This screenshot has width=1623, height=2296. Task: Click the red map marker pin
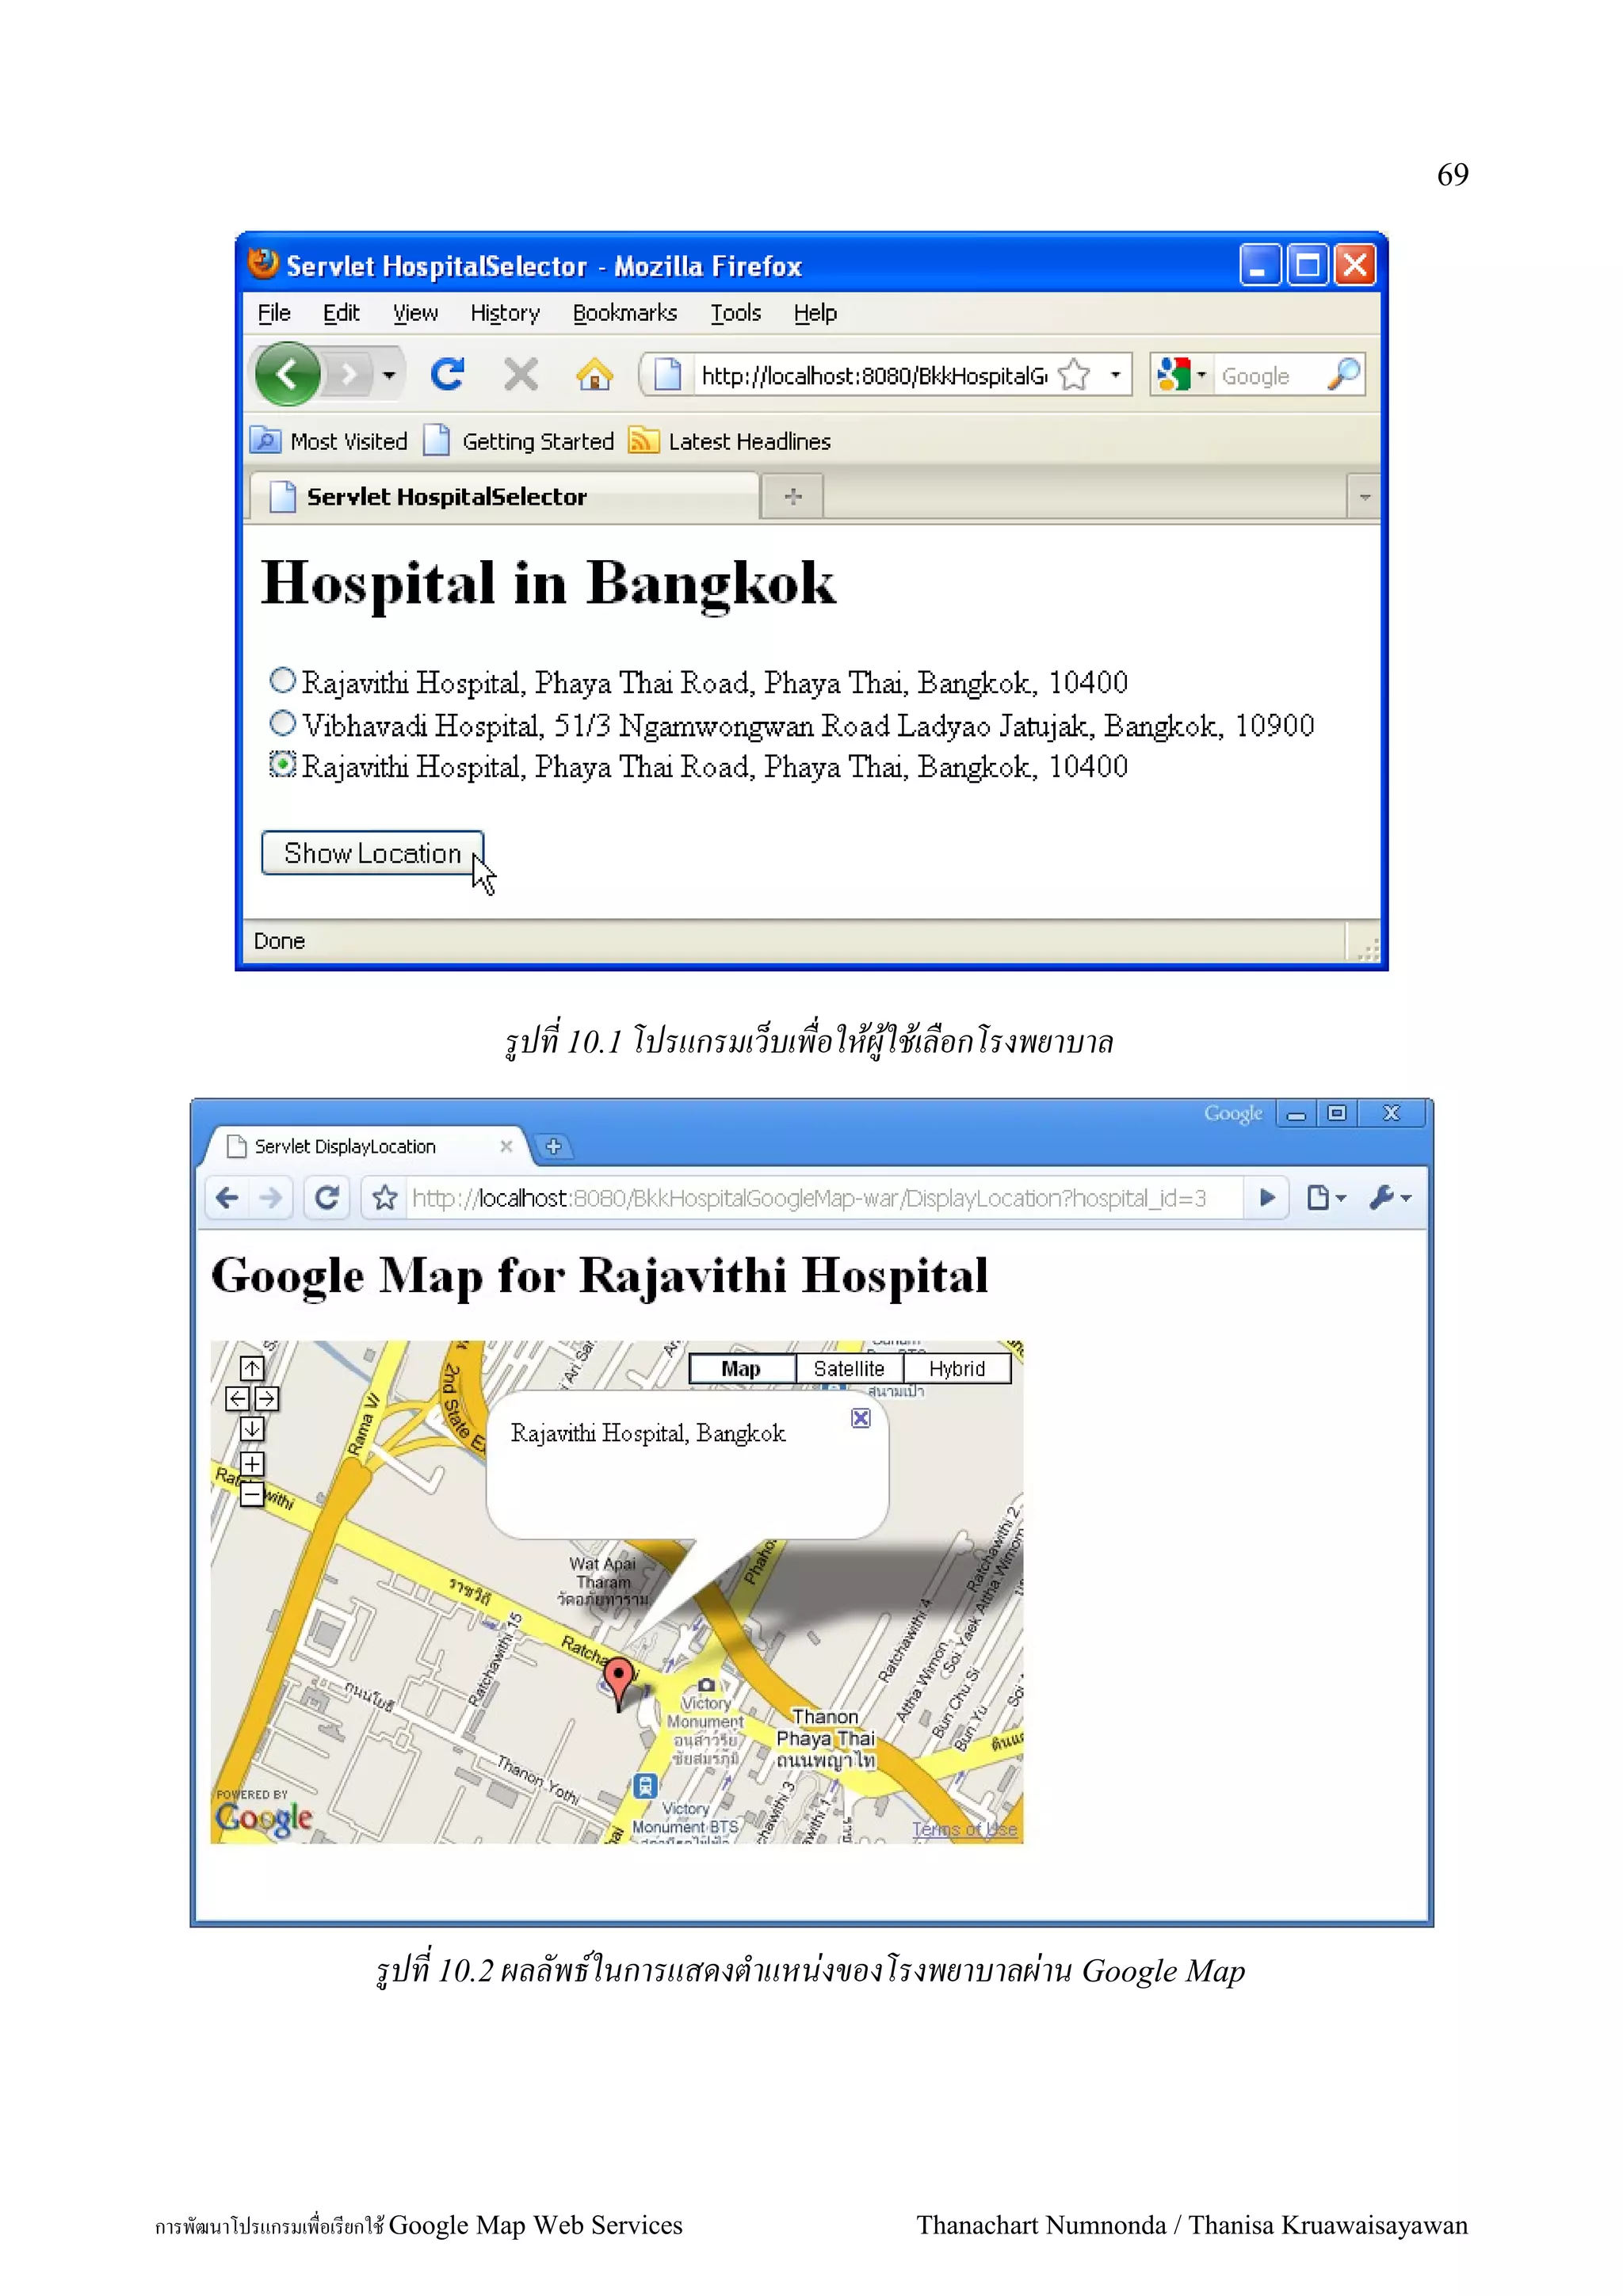tap(619, 1678)
